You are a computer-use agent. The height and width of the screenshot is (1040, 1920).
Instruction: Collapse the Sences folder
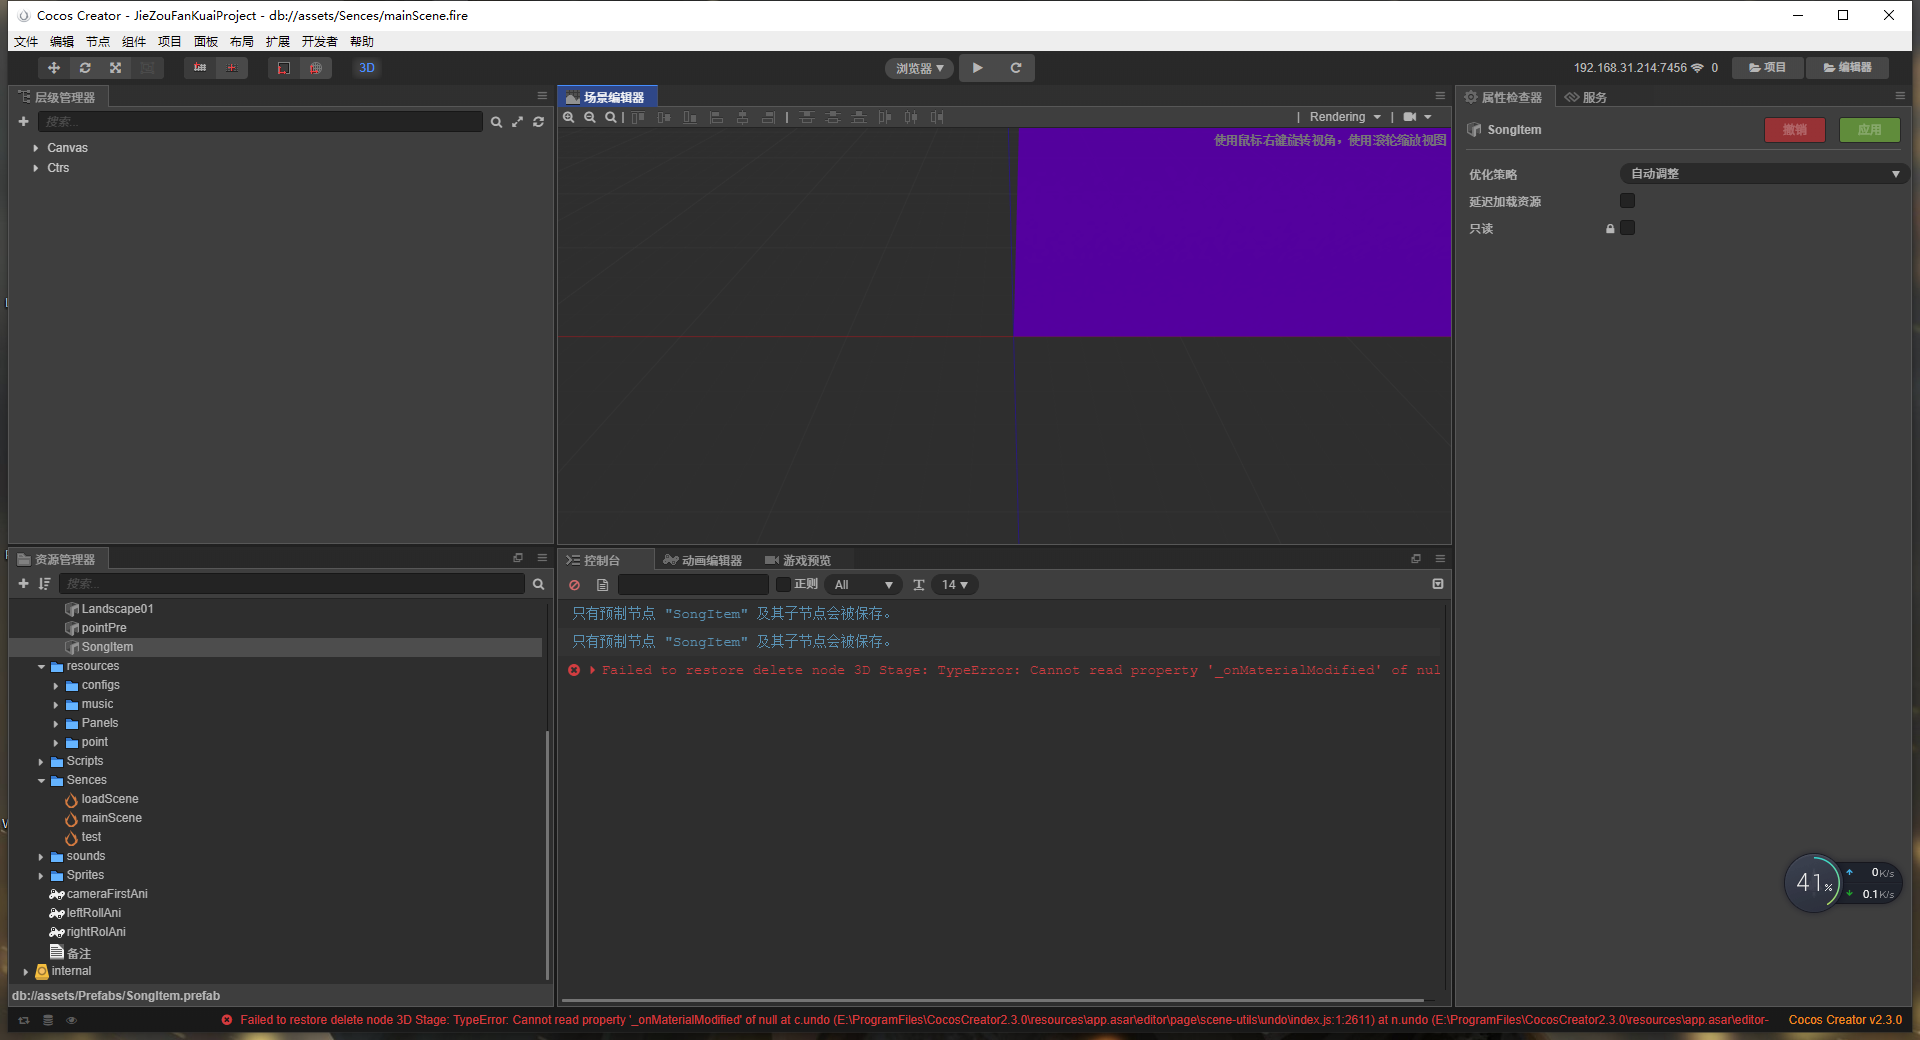pyautogui.click(x=41, y=780)
